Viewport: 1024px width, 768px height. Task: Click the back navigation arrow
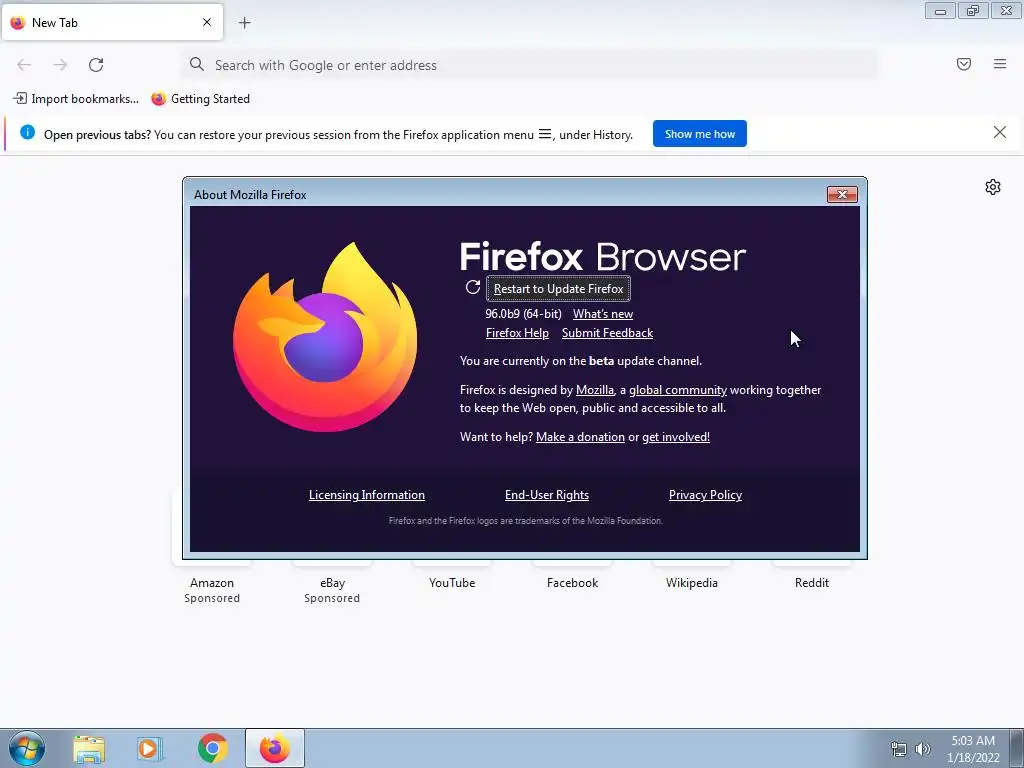[x=24, y=65]
